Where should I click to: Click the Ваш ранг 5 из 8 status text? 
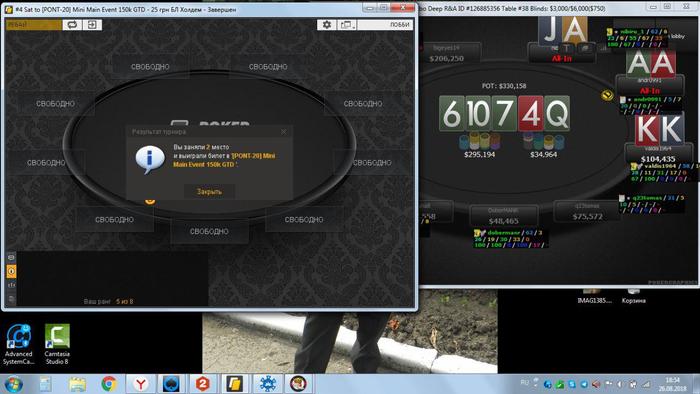tap(108, 302)
